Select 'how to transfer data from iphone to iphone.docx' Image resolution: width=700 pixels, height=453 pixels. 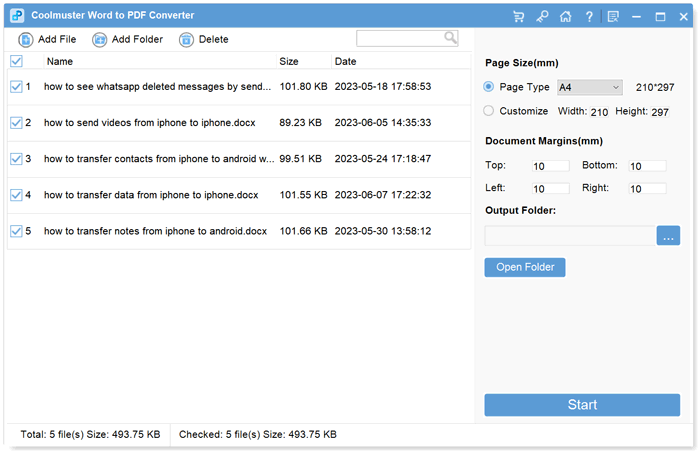(x=151, y=195)
